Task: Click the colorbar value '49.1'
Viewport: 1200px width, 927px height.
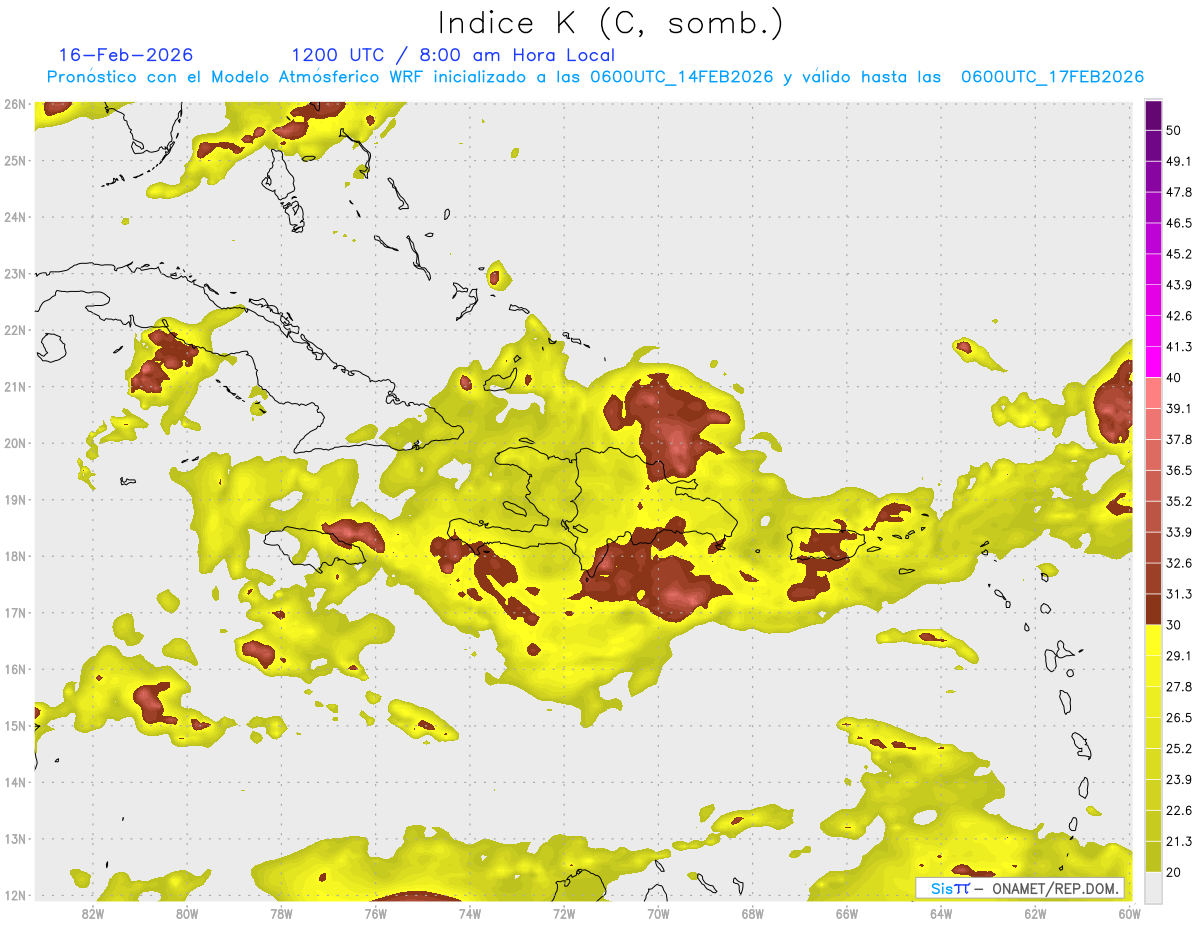Action: (x=1179, y=161)
